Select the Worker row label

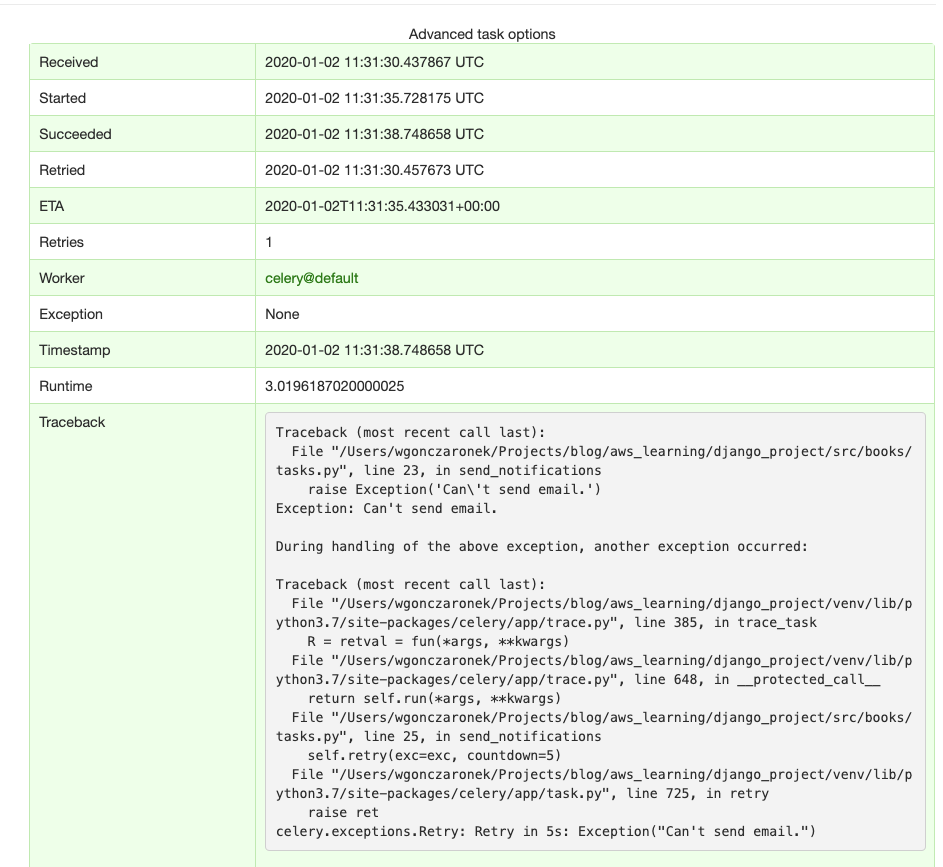[62, 278]
